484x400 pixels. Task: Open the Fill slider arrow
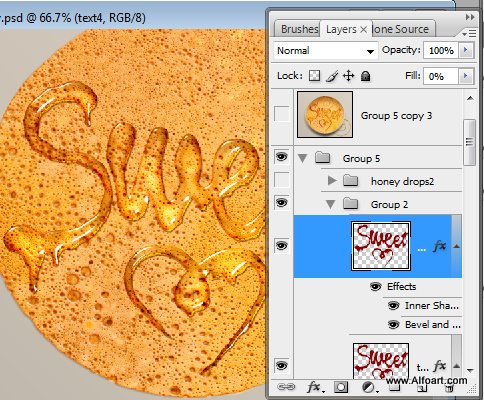coord(466,76)
